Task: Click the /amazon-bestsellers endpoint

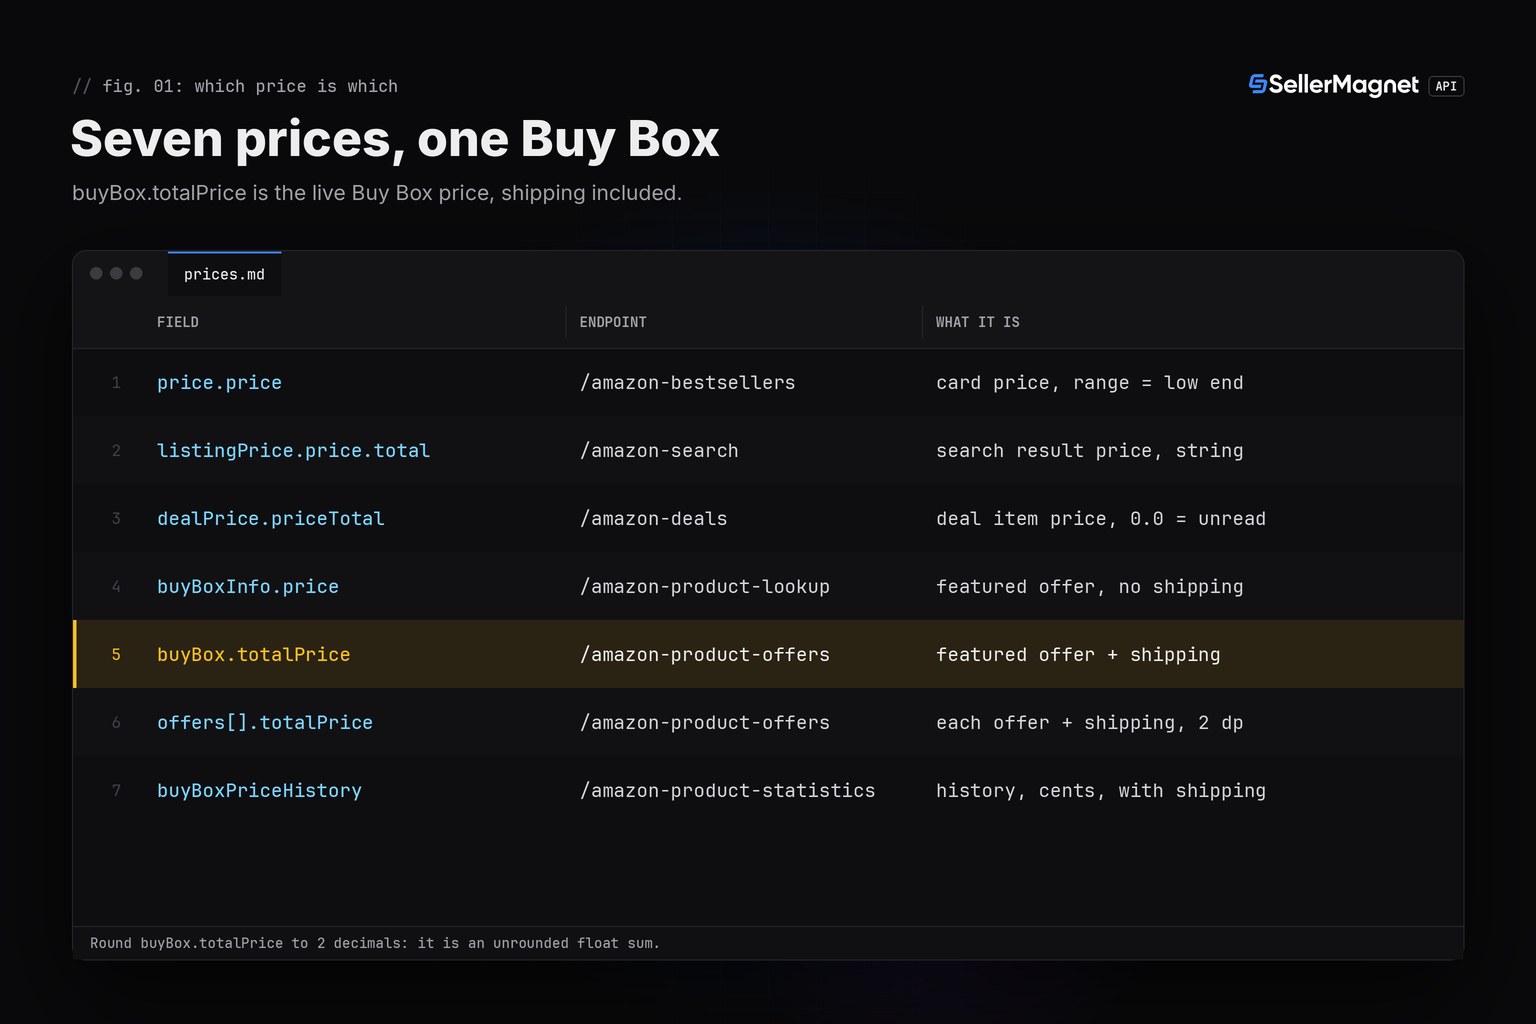Action: pyautogui.click(x=688, y=383)
